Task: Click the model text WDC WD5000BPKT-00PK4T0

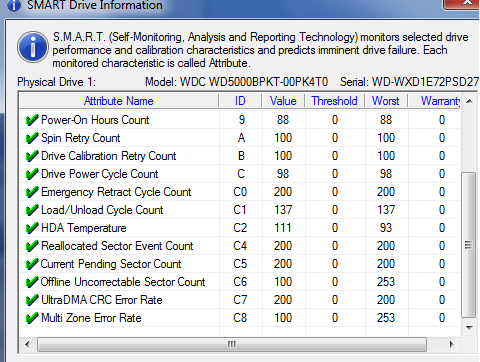Action: click(x=254, y=82)
